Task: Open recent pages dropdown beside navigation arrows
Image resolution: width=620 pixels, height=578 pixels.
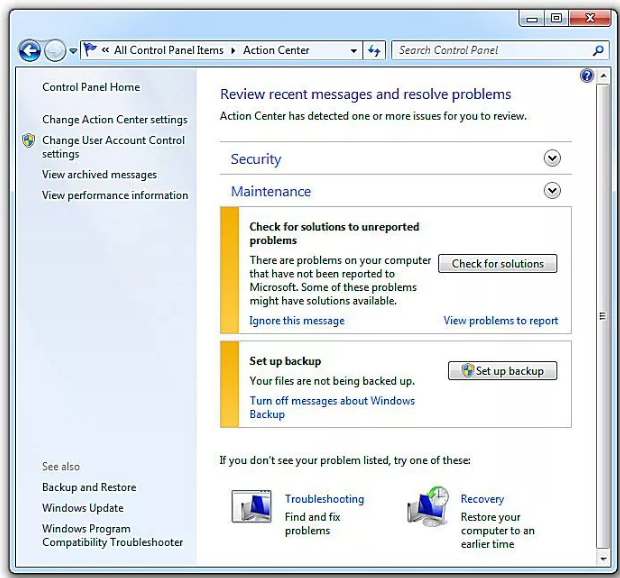Action: click(73, 51)
